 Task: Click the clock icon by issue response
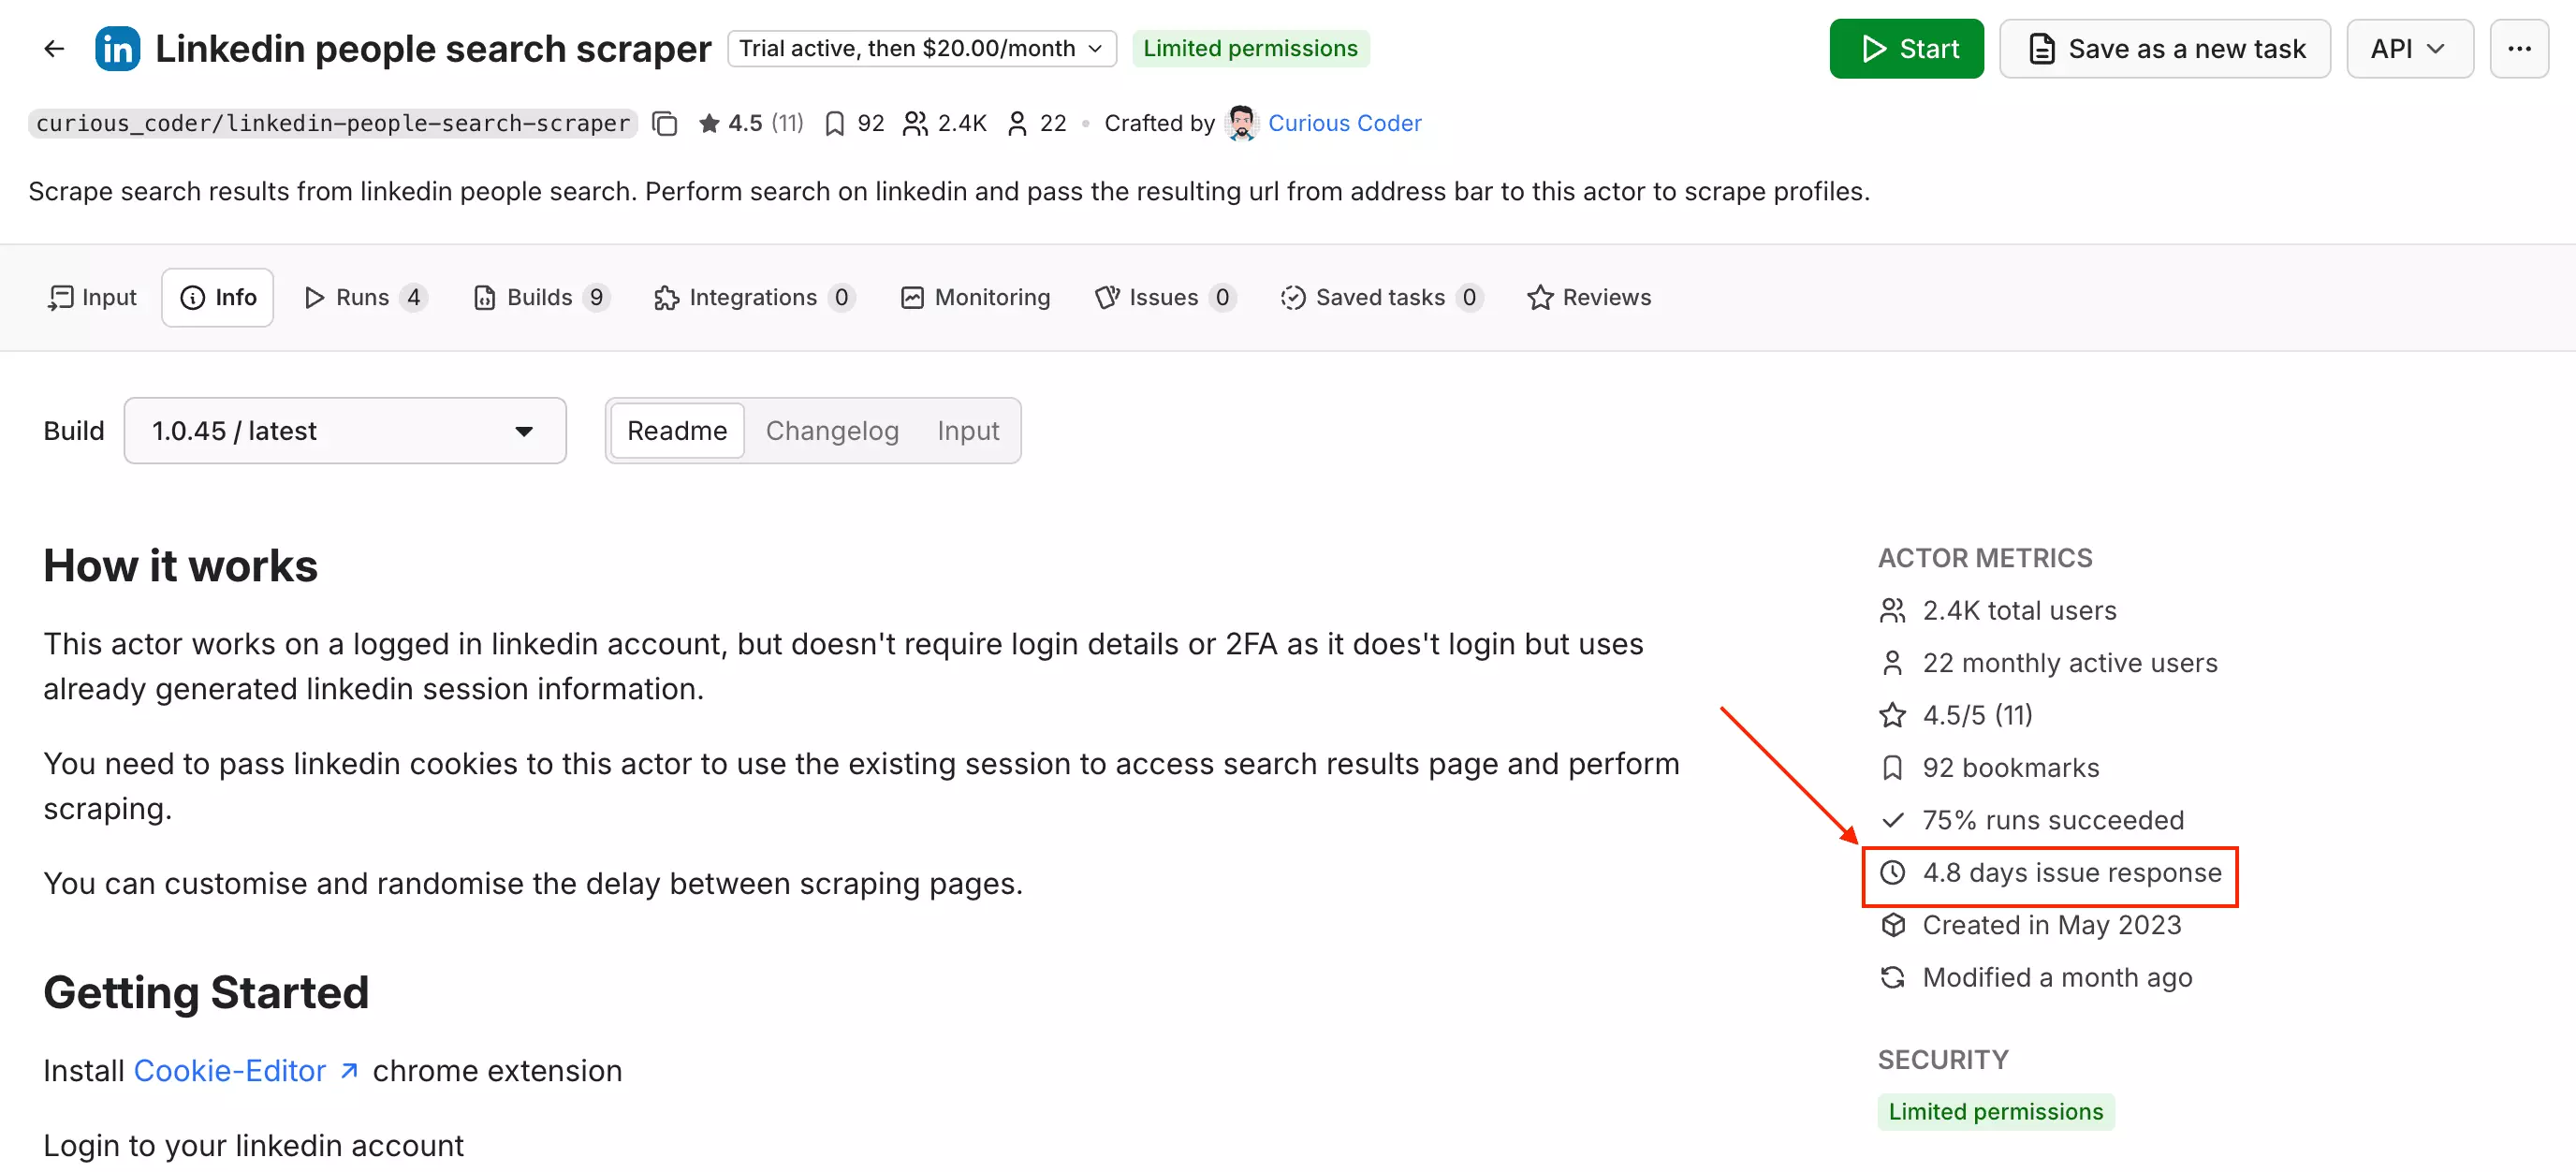1892,872
